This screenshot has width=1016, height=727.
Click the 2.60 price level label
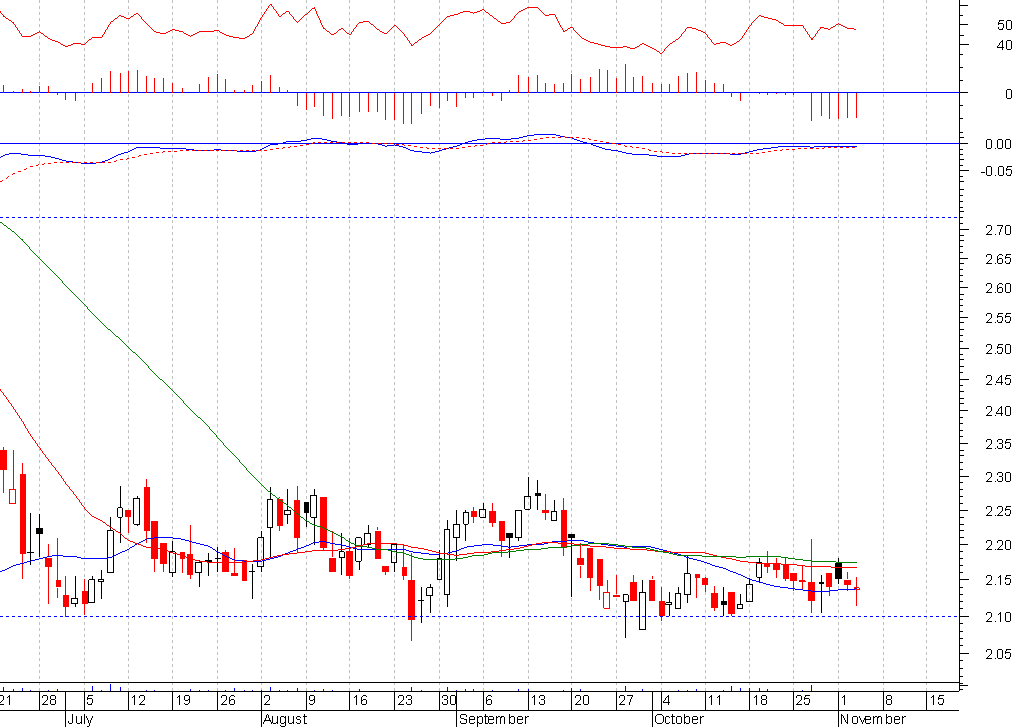click(x=999, y=288)
